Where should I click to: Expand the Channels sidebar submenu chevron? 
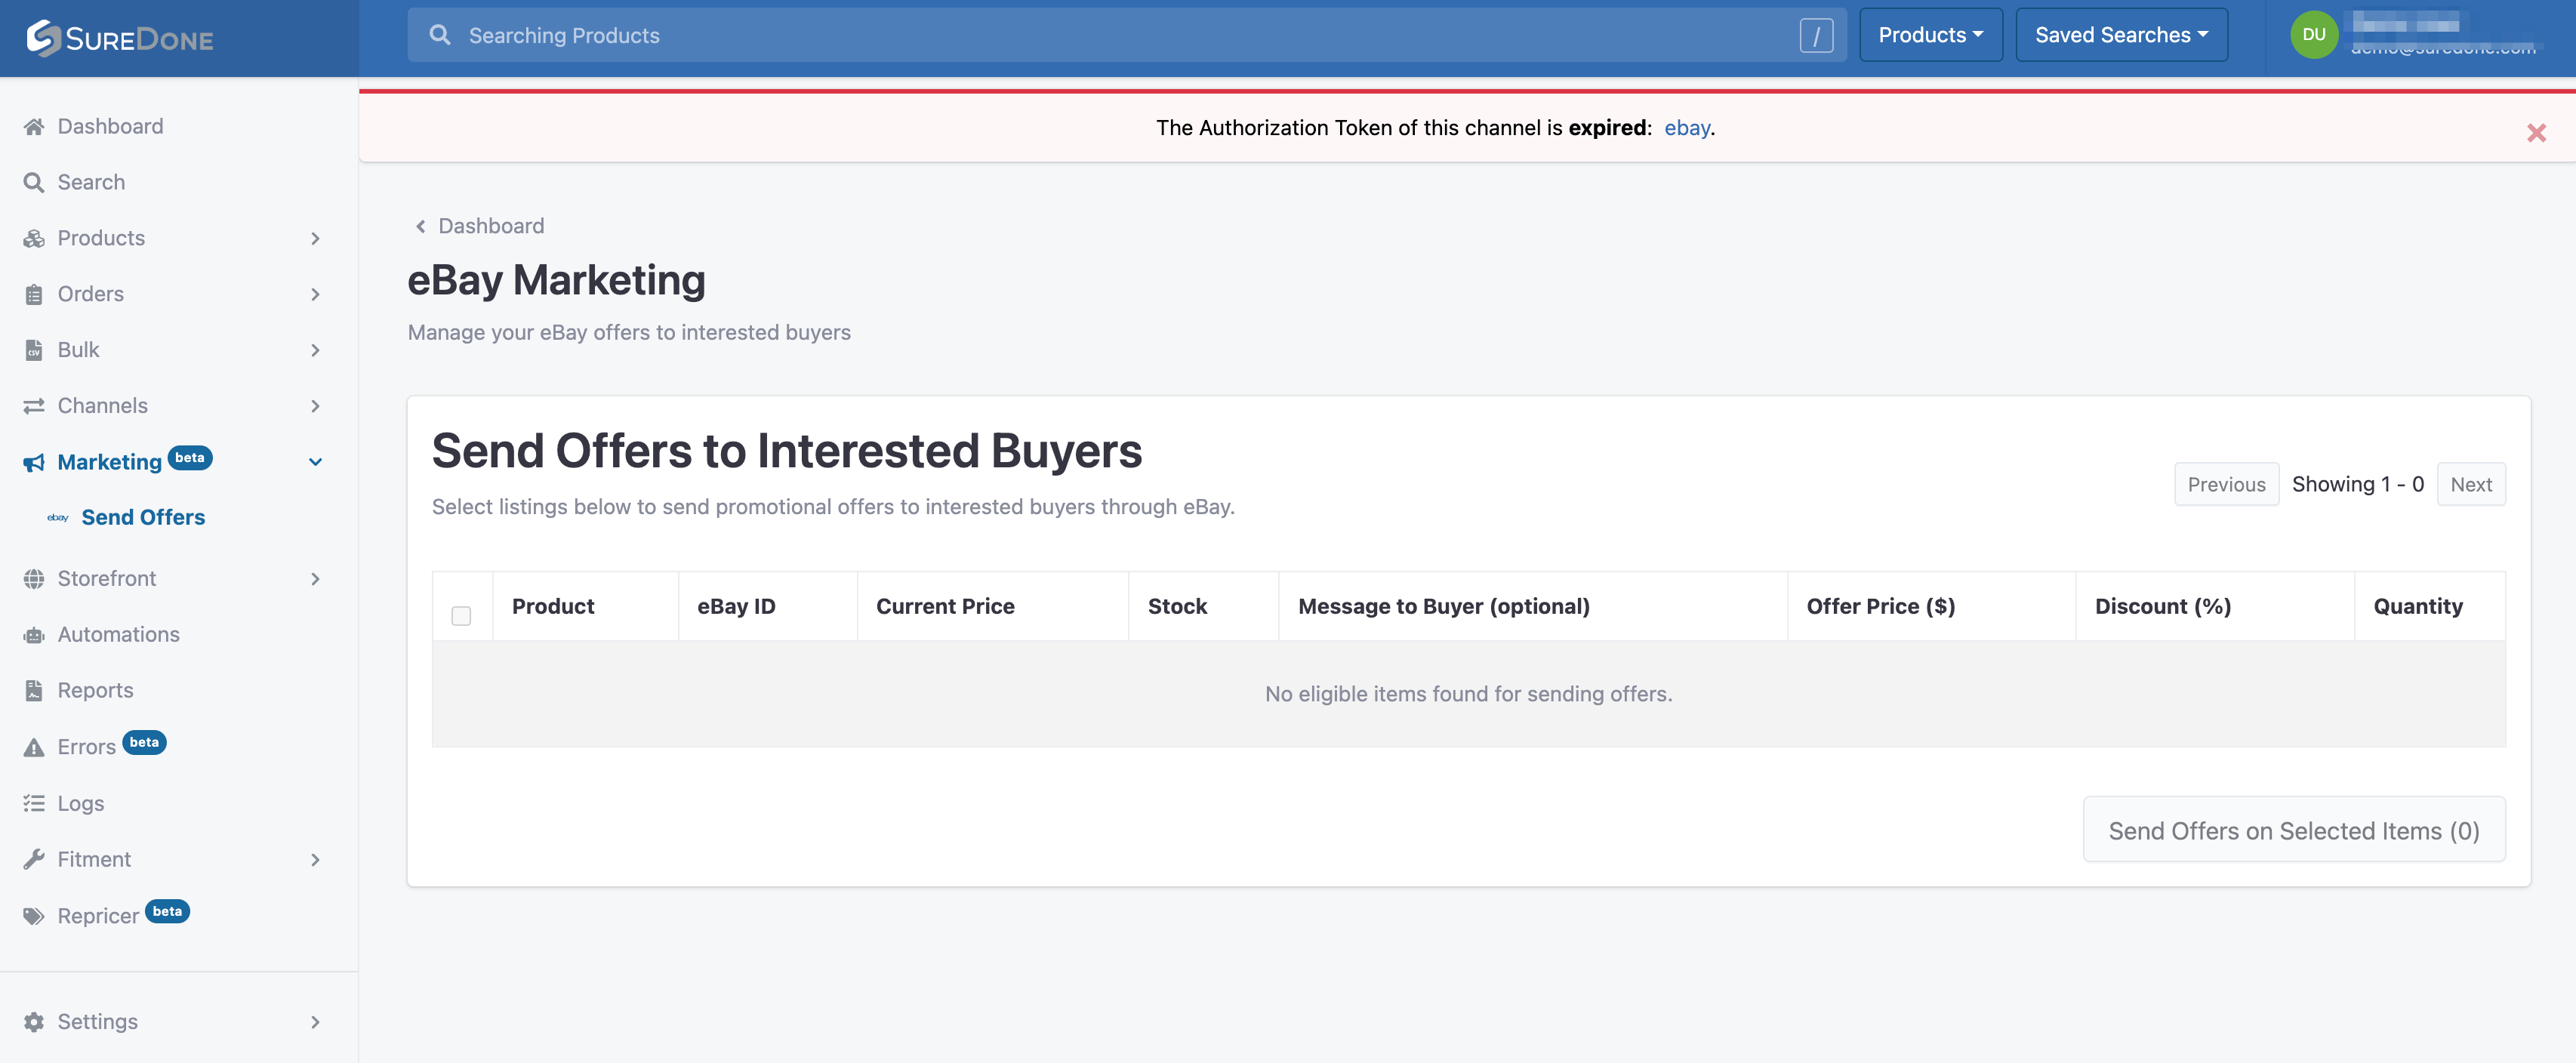tap(315, 406)
